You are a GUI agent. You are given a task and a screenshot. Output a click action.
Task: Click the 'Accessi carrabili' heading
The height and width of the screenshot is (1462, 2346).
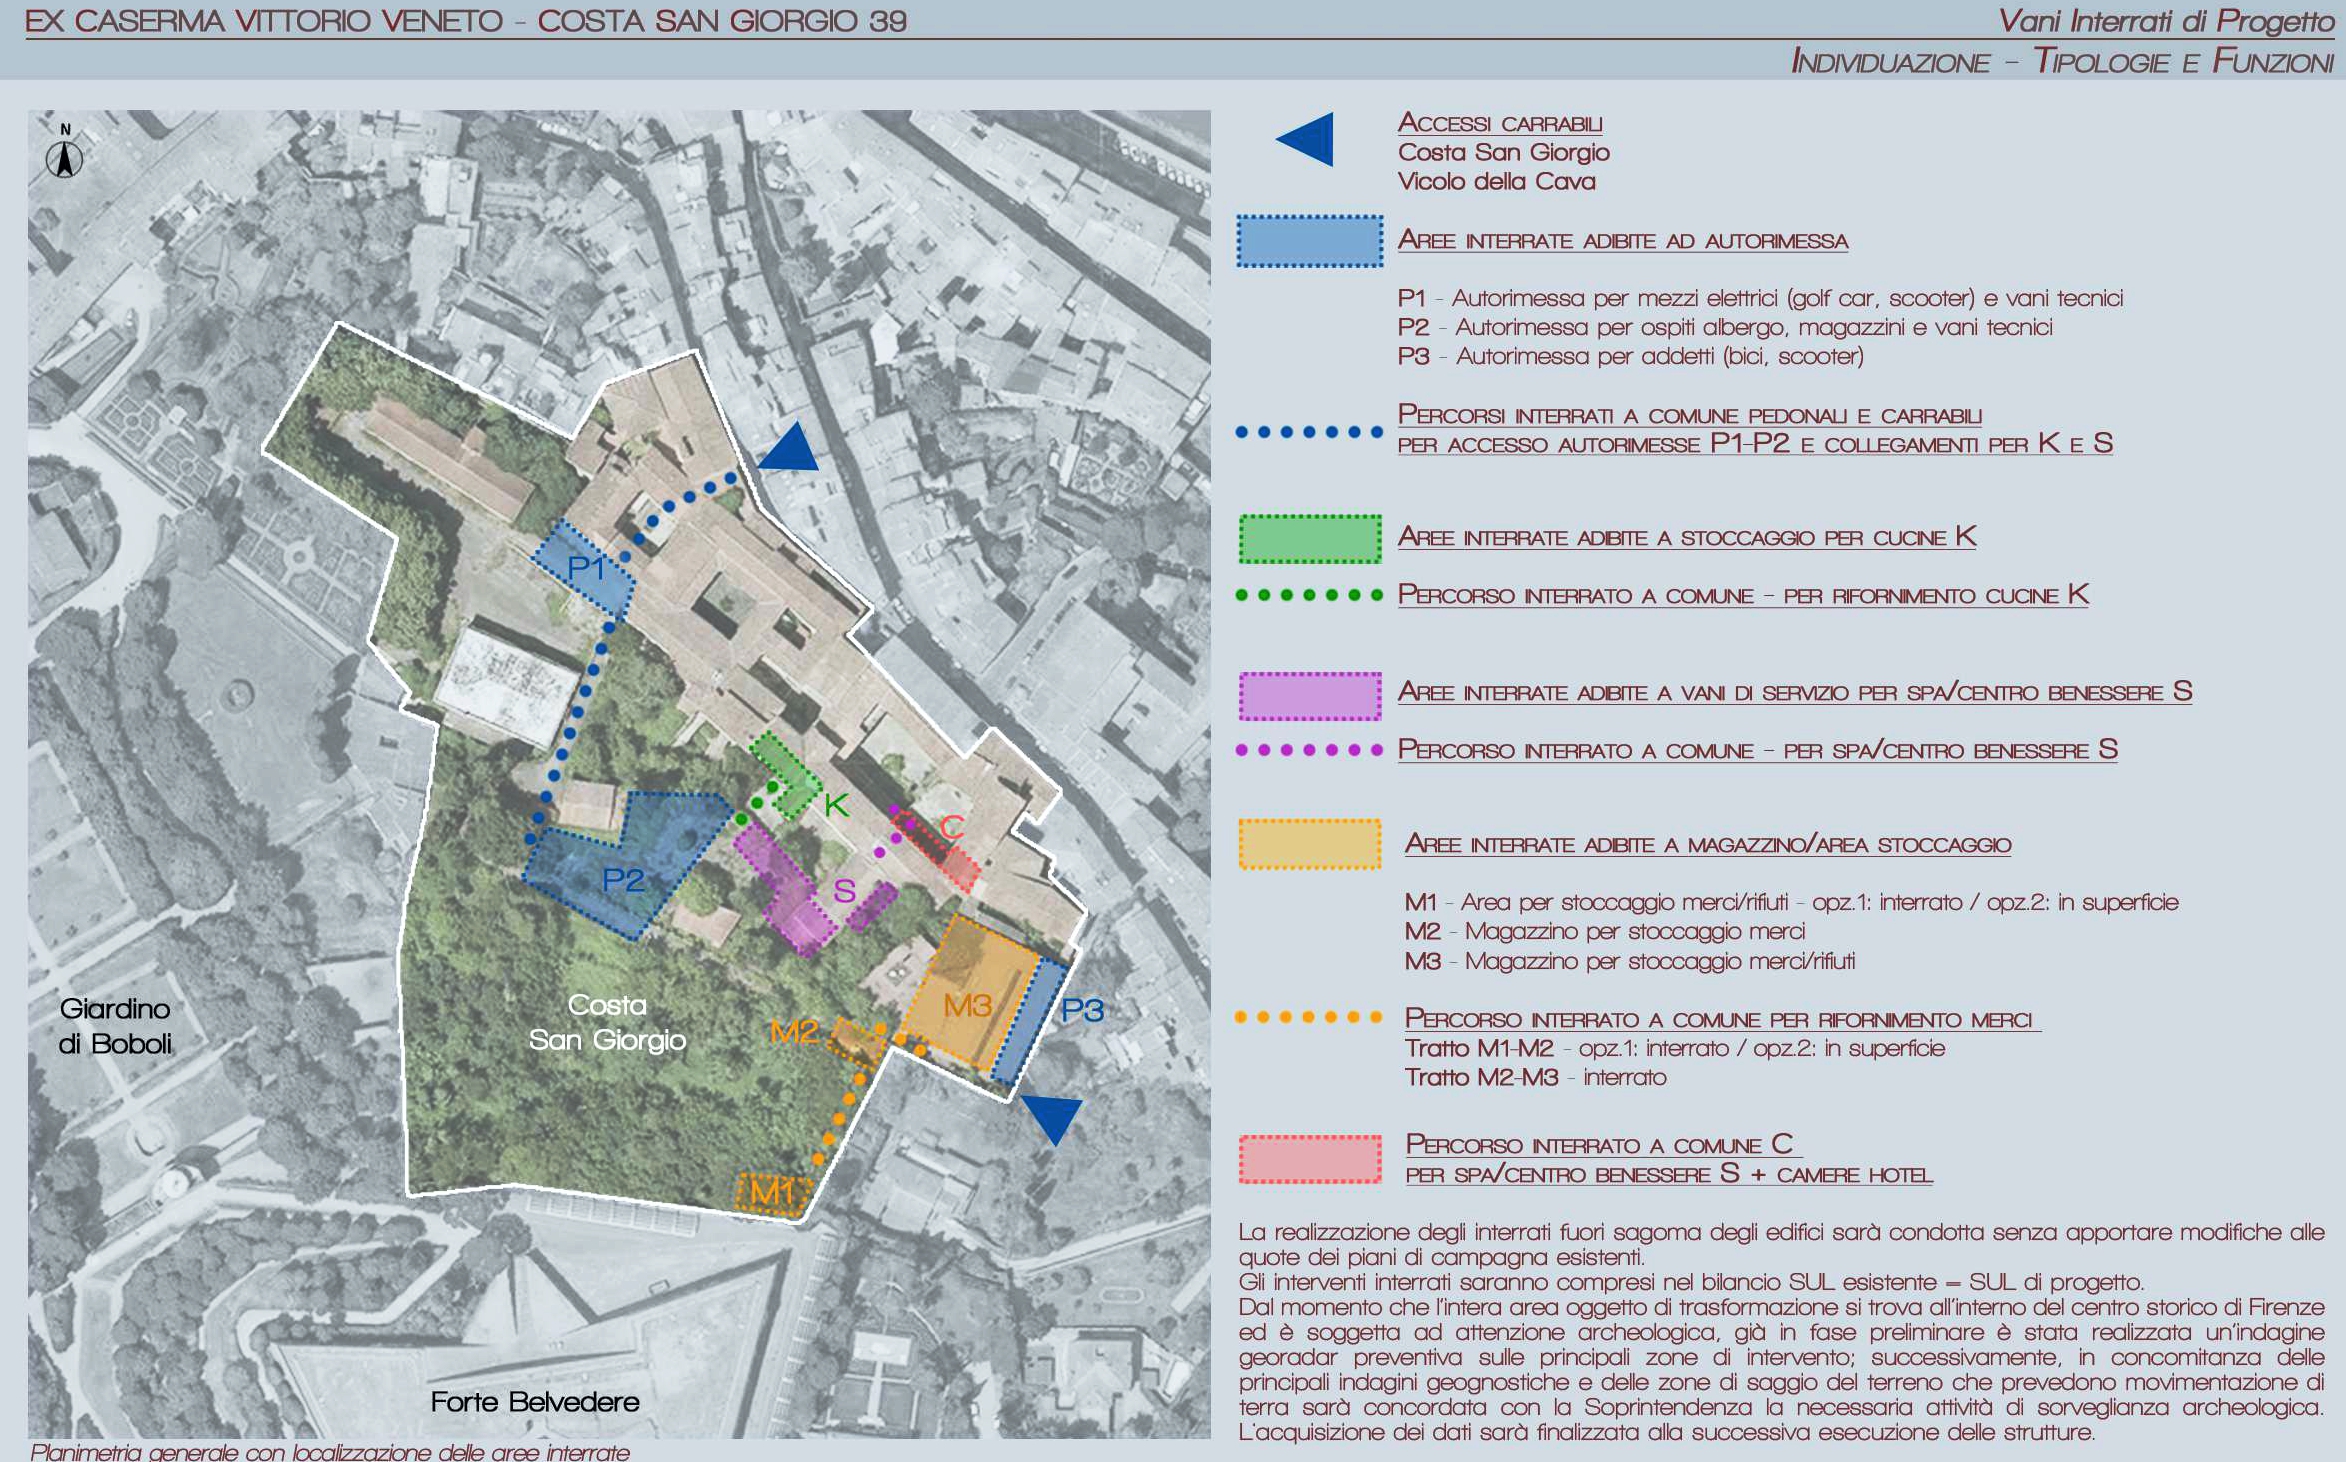[1500, 123]
